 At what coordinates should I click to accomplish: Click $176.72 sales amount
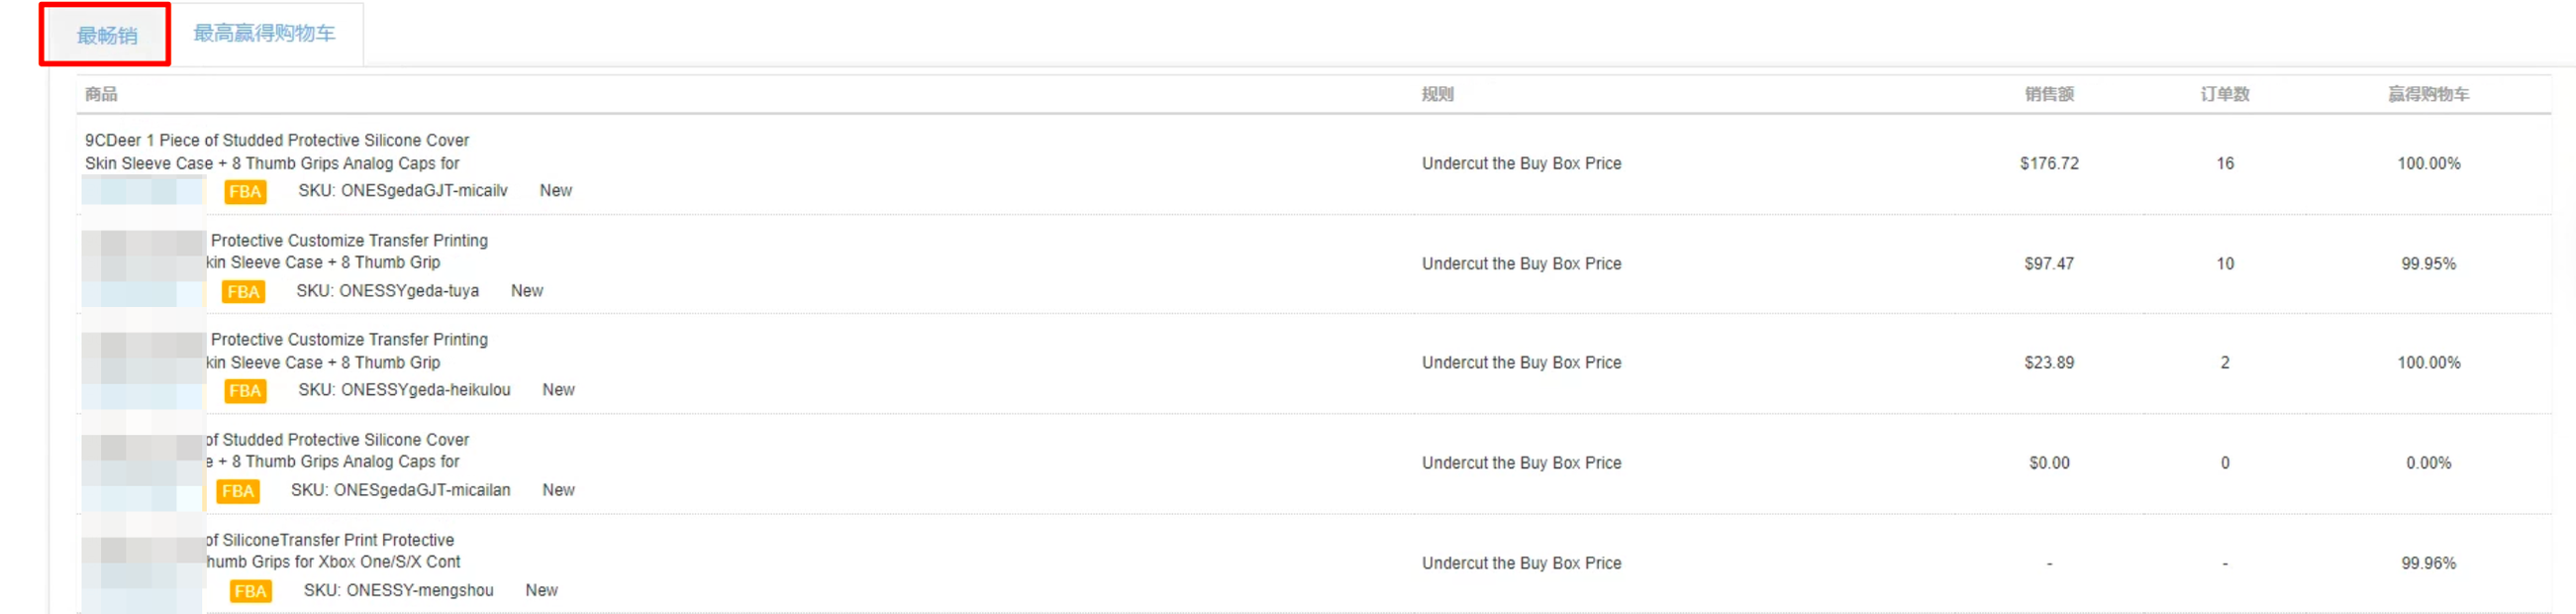[x=2048, y=163]
